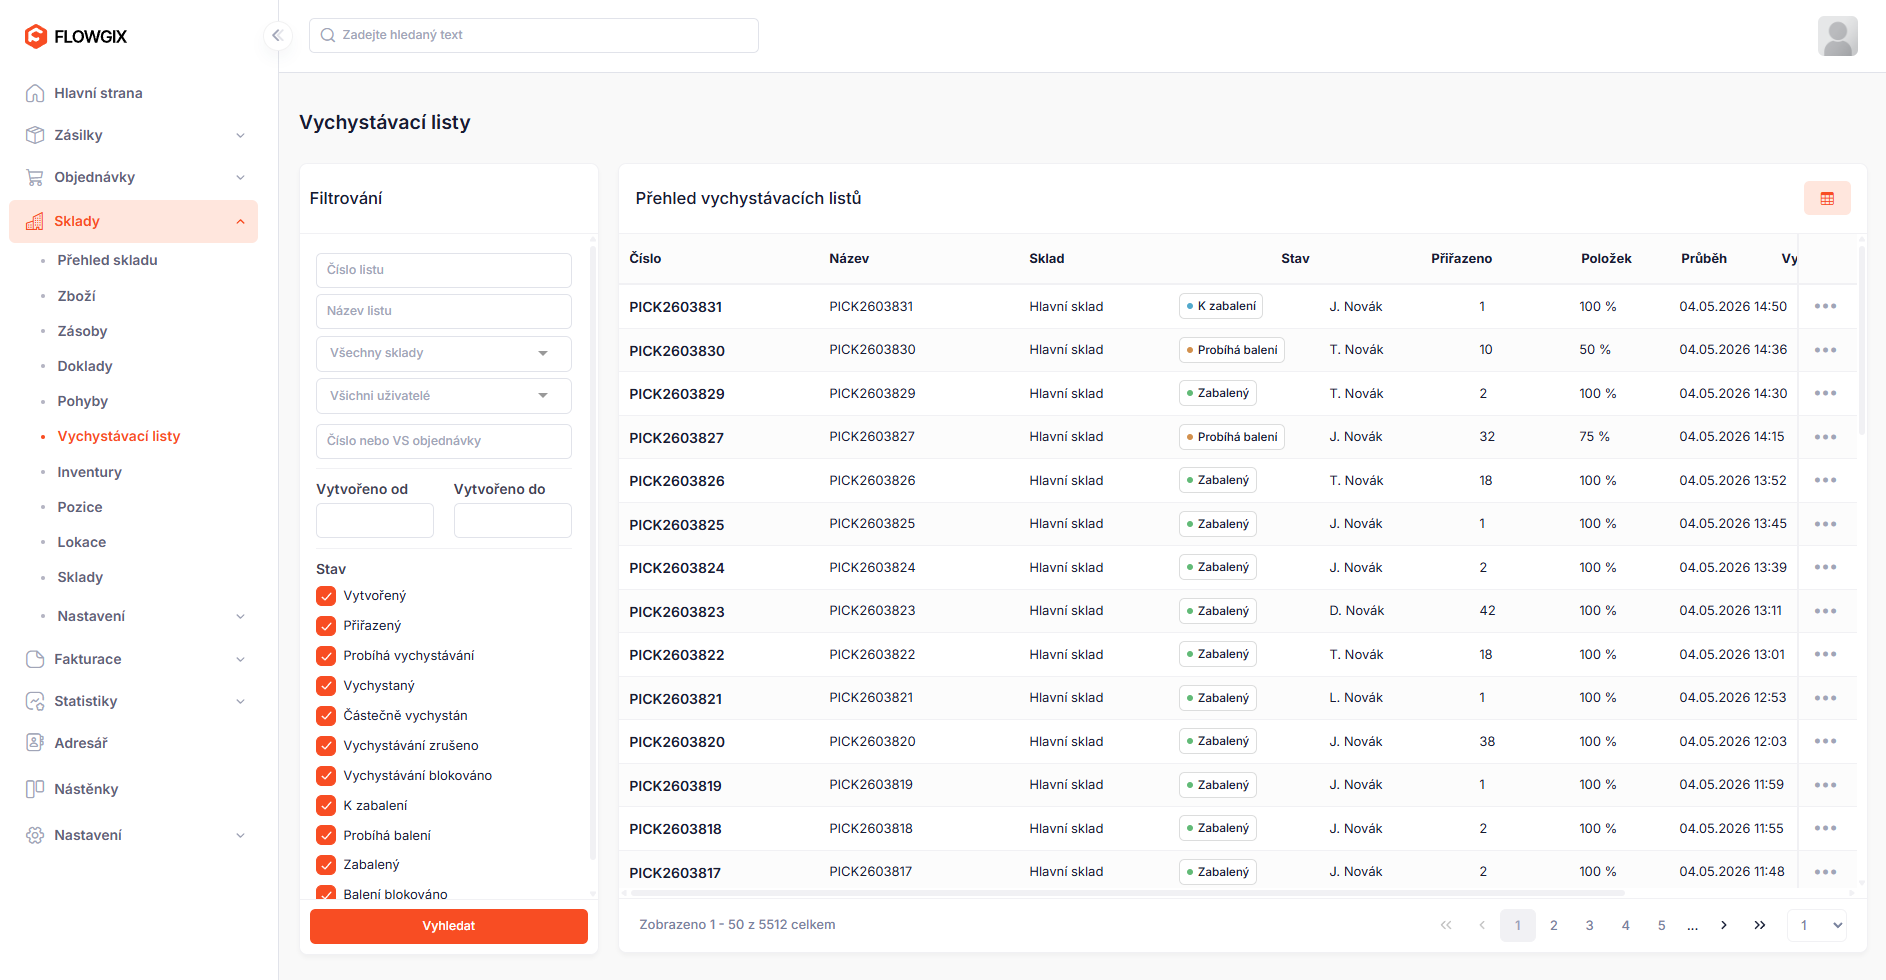Image resolution: width=1886 pixels, height=980 pixels.
Task: Click the Objednávky shopping cart icon
Action: [35, 177]
